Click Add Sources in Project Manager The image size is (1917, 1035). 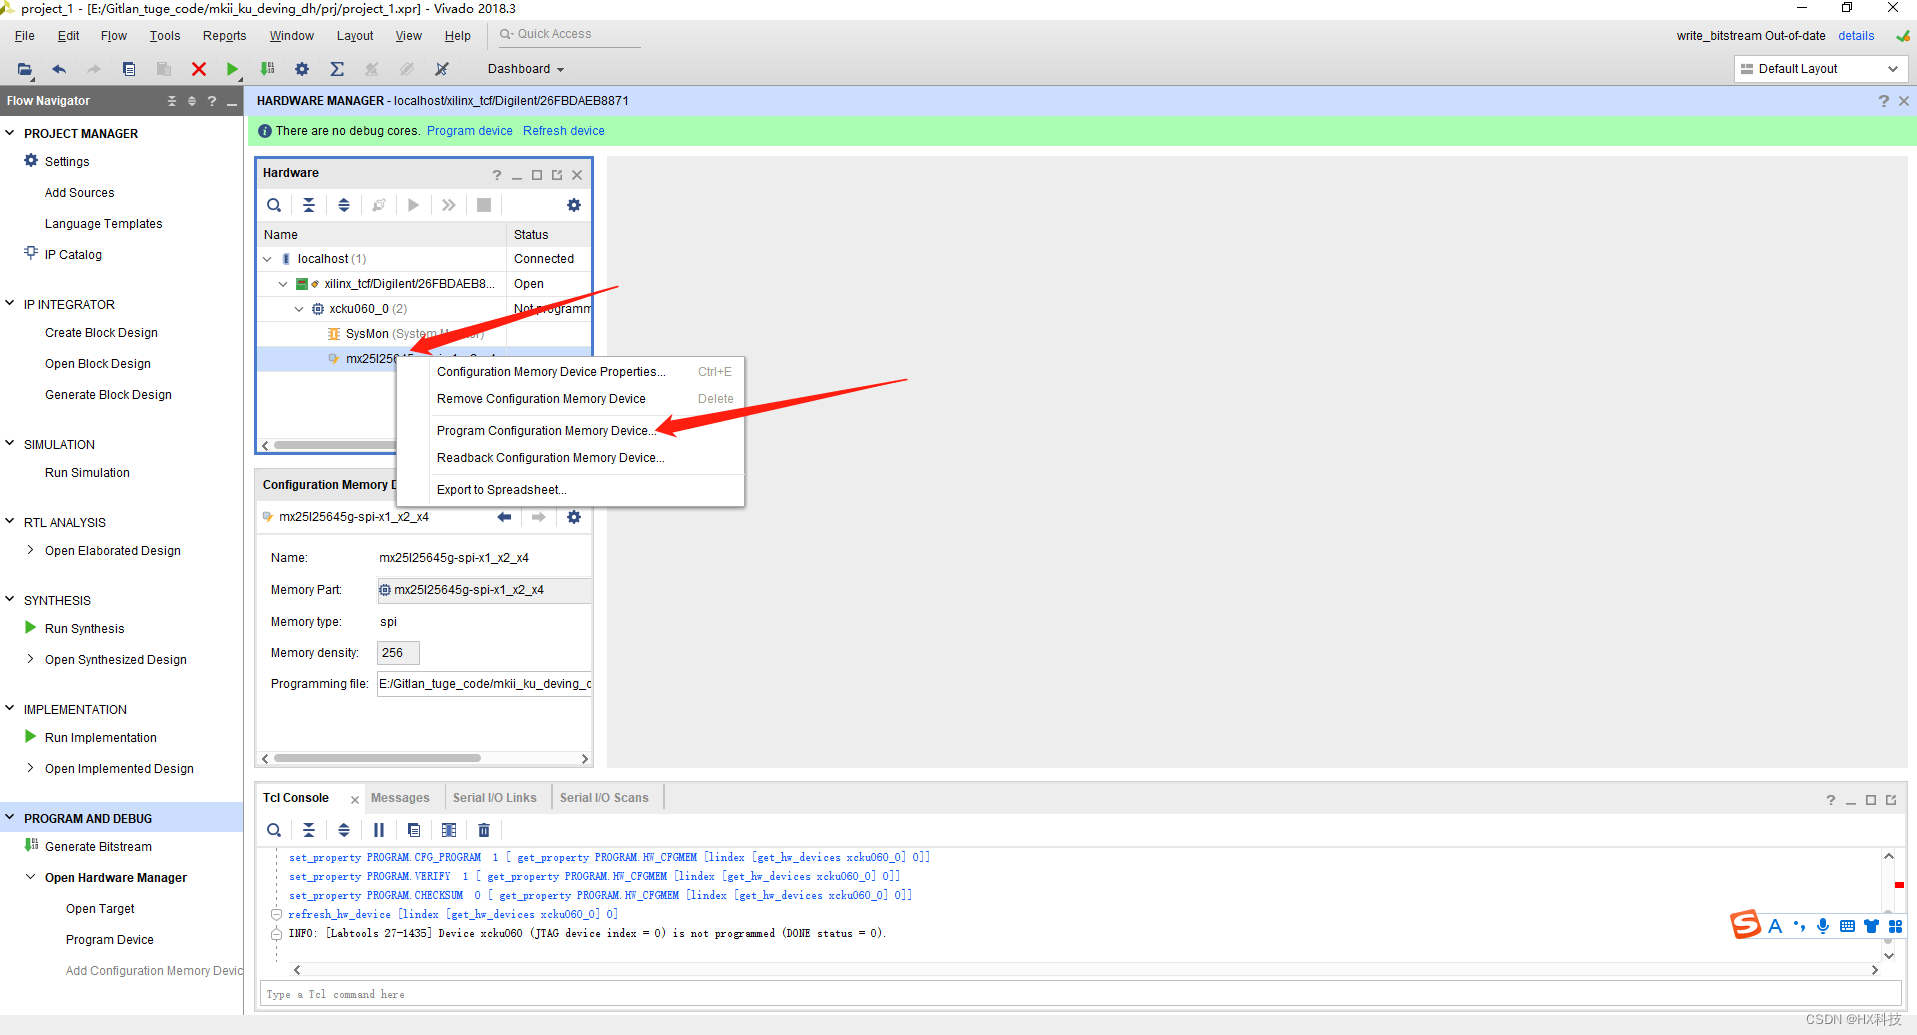[x=79, y=193]
